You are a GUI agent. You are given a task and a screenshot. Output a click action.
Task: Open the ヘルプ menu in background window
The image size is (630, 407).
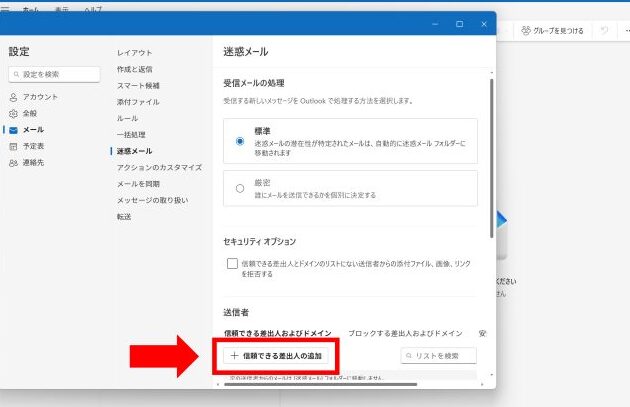click(93, 9)
